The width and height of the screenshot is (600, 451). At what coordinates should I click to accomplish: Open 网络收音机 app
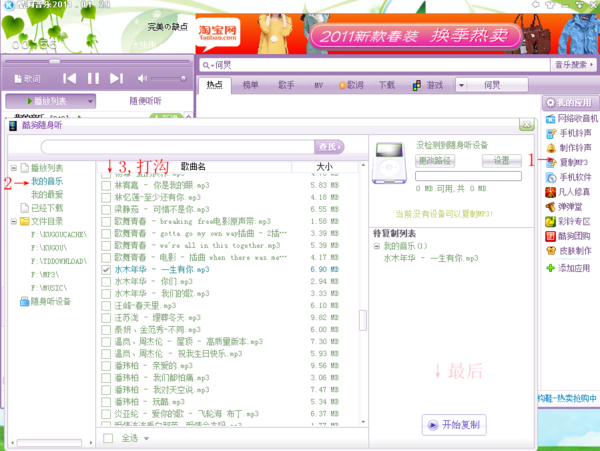(572, 119)
